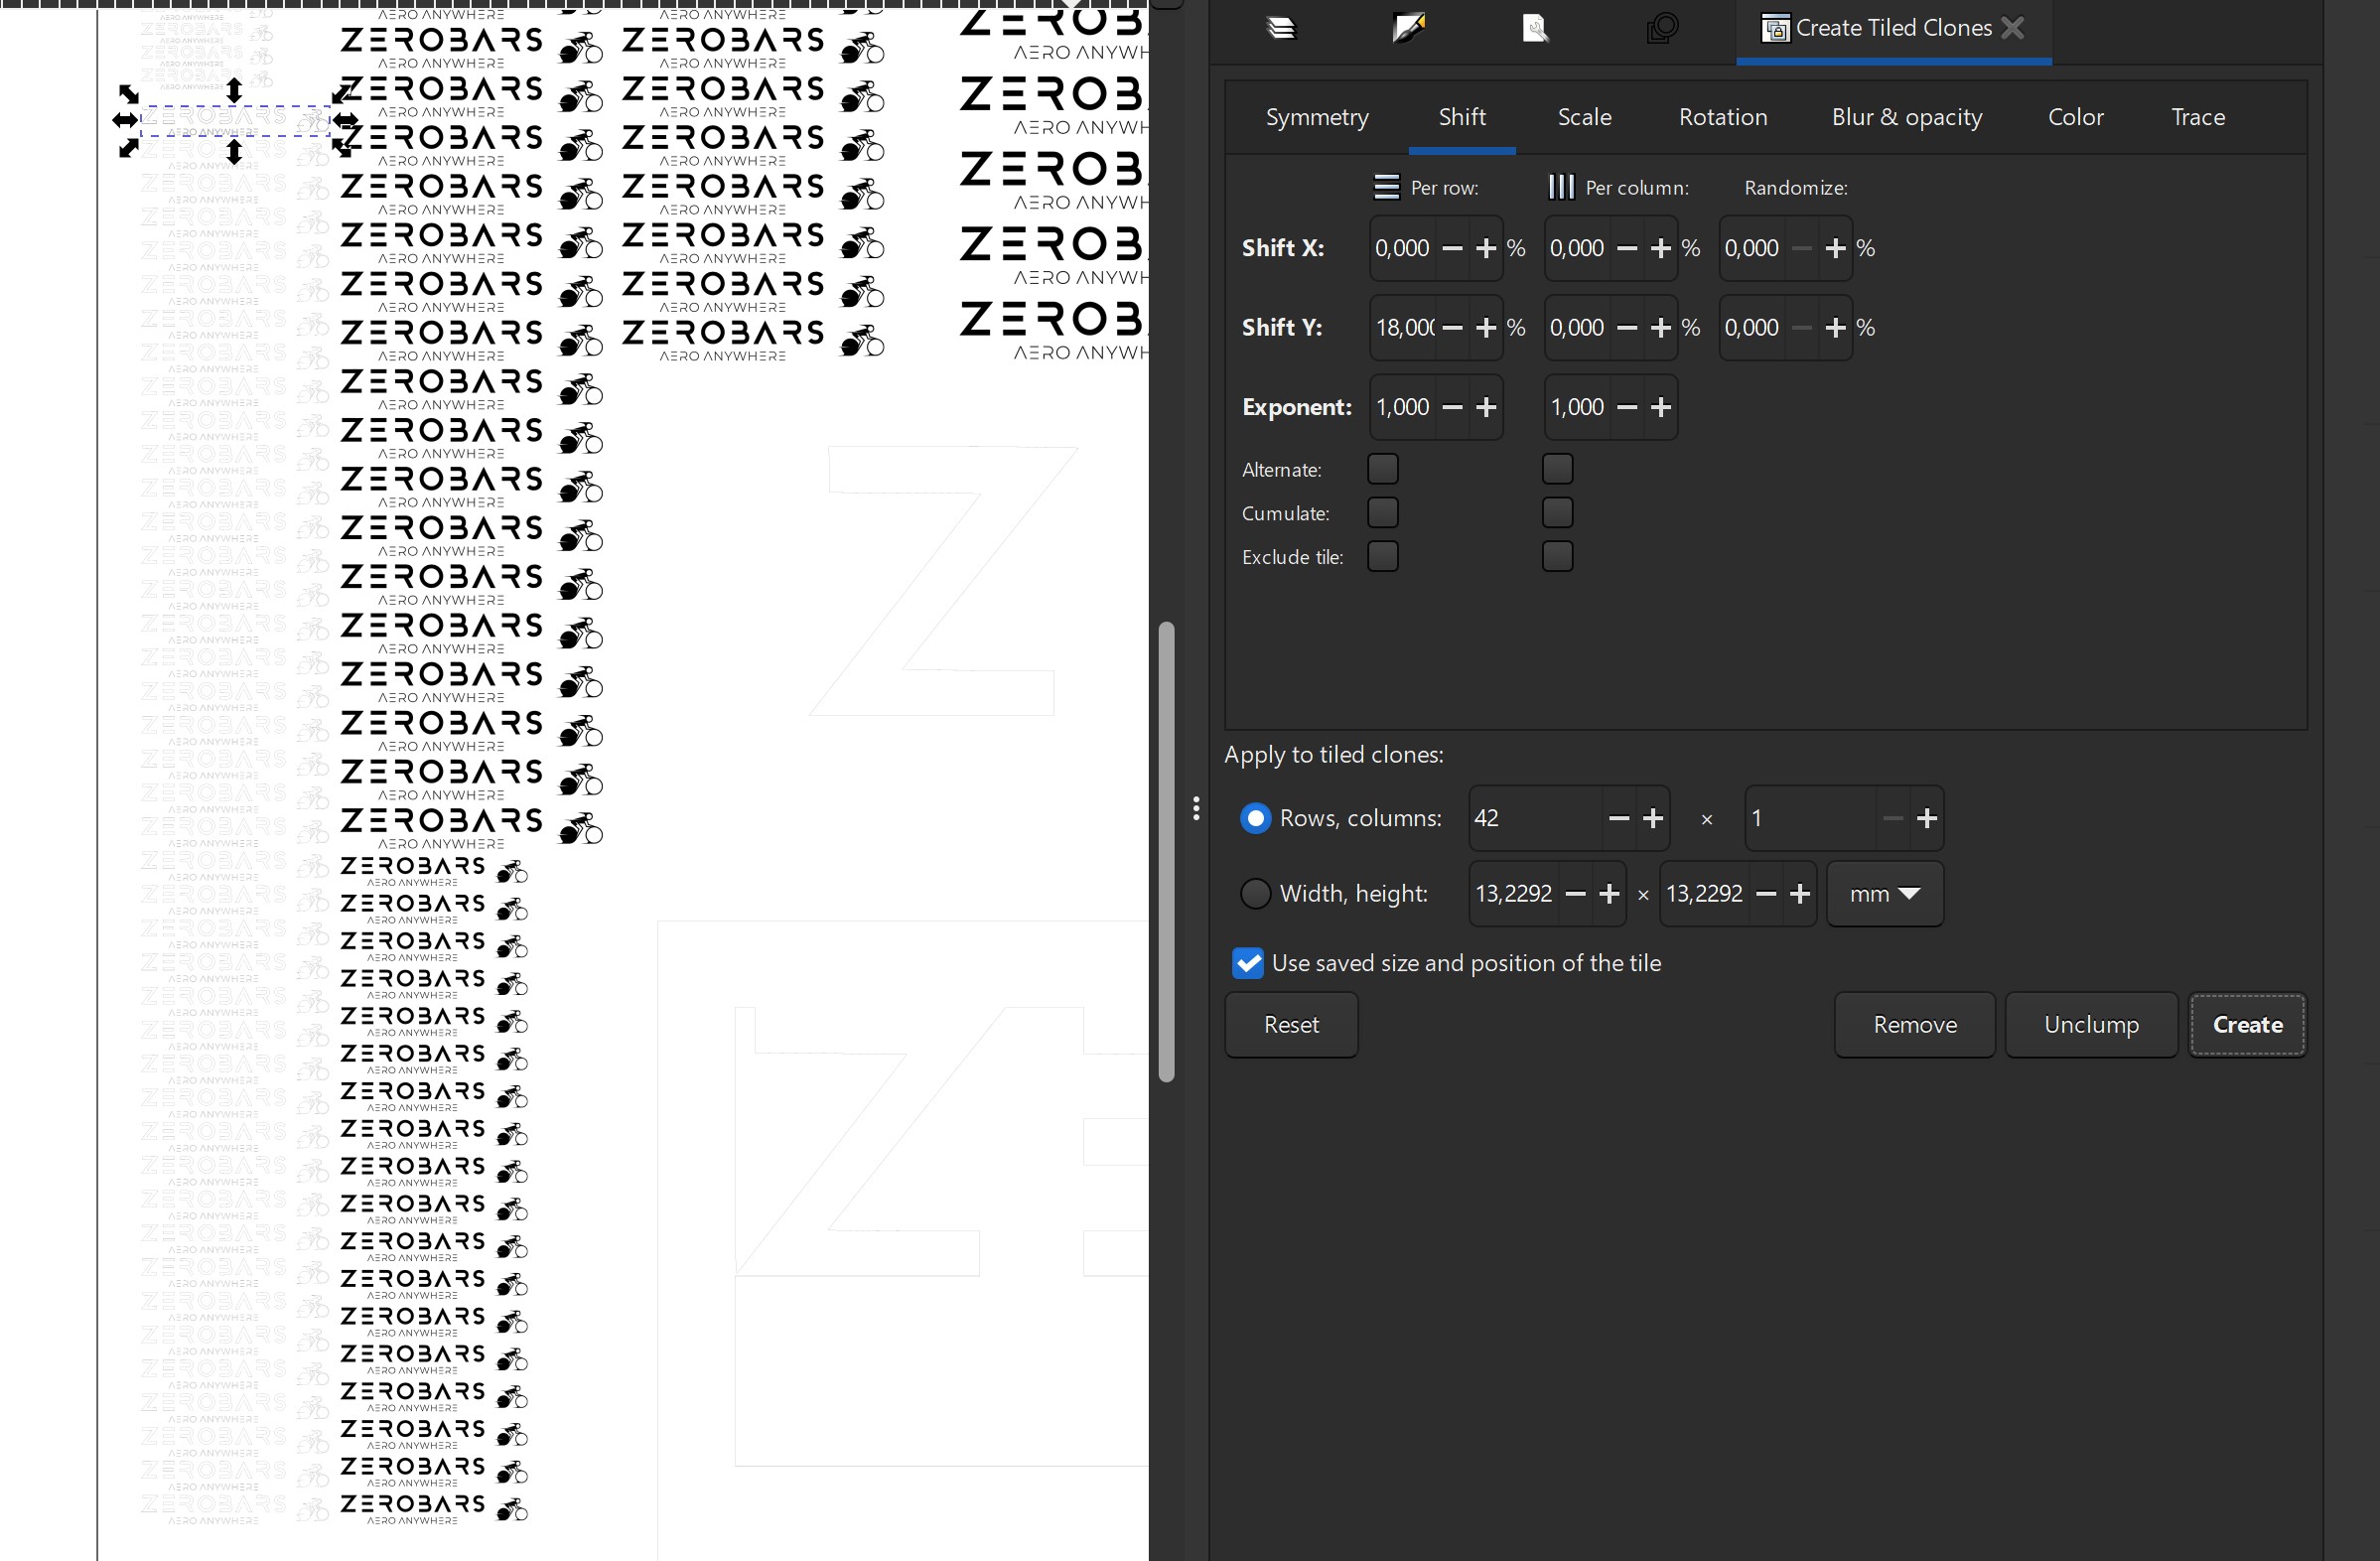Enable Exclude tile per column checkbox
Viewport: 2380px width, 1561px height.
[x=1557, y=556]
